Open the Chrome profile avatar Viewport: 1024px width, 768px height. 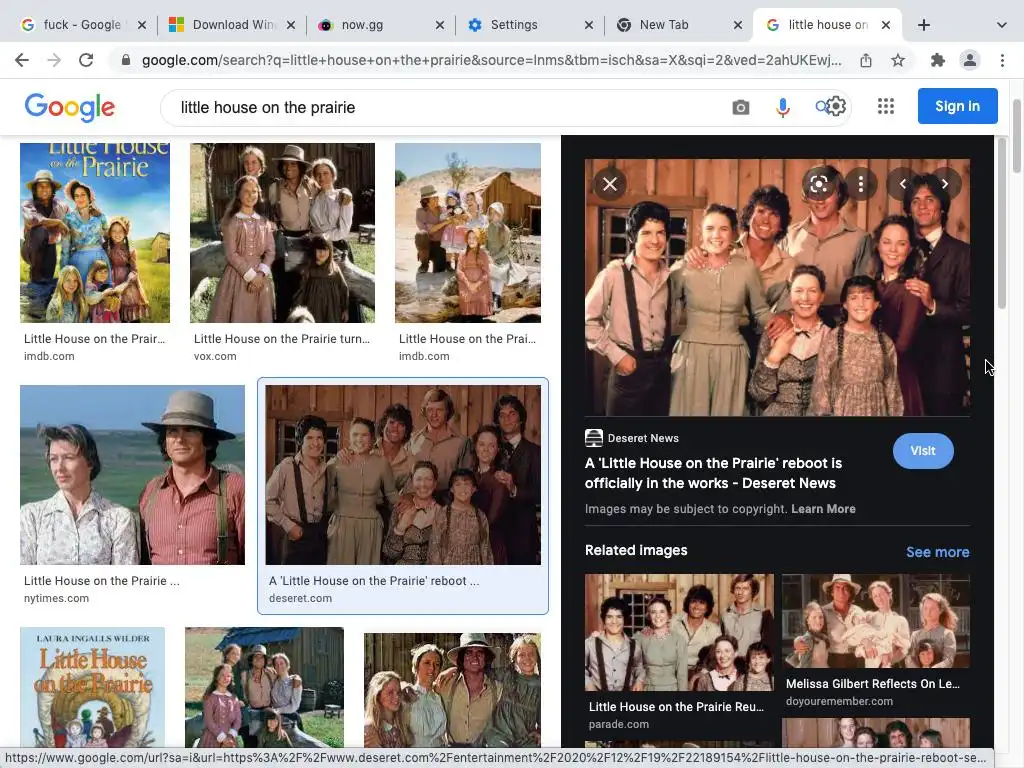click(970, 60)
